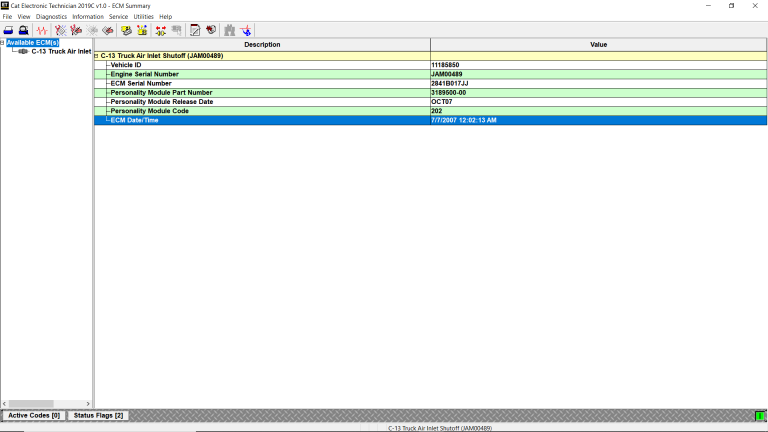Click the value OCT07
The height and width of the screenshot is (432, 768).
(441, 102)
